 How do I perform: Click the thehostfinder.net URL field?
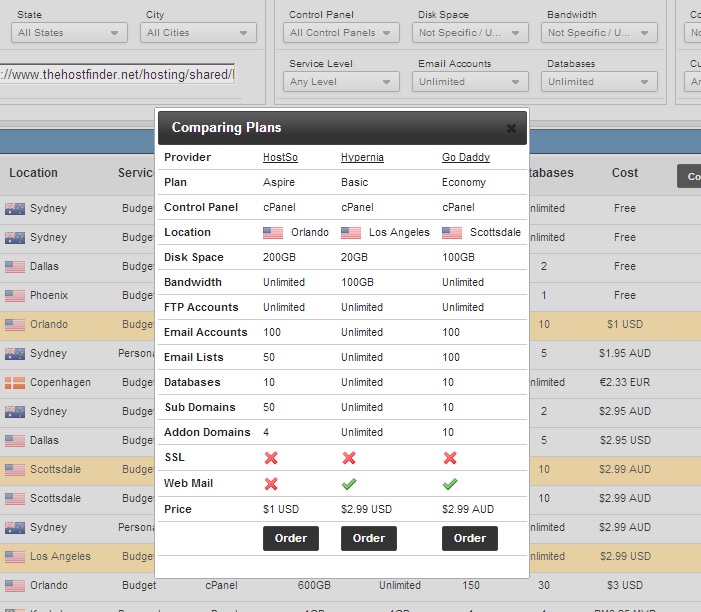click(117, 74)
